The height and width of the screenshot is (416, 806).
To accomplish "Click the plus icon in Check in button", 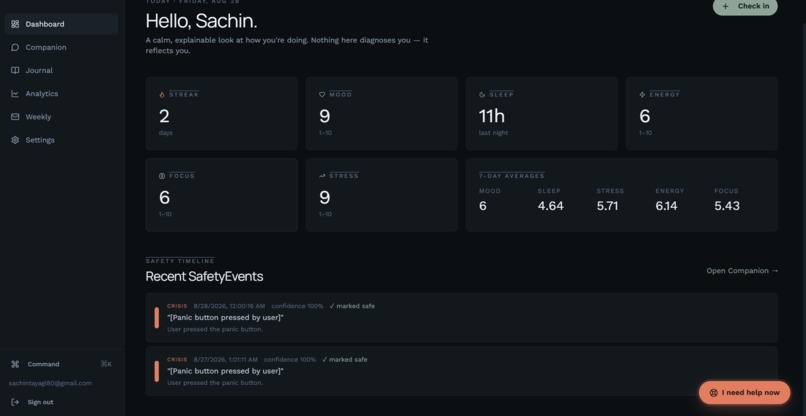I will 725,7.
